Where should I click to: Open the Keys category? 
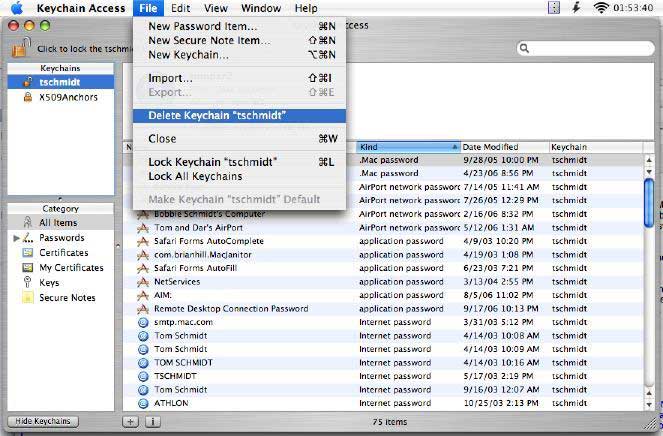tap(48, 283)
